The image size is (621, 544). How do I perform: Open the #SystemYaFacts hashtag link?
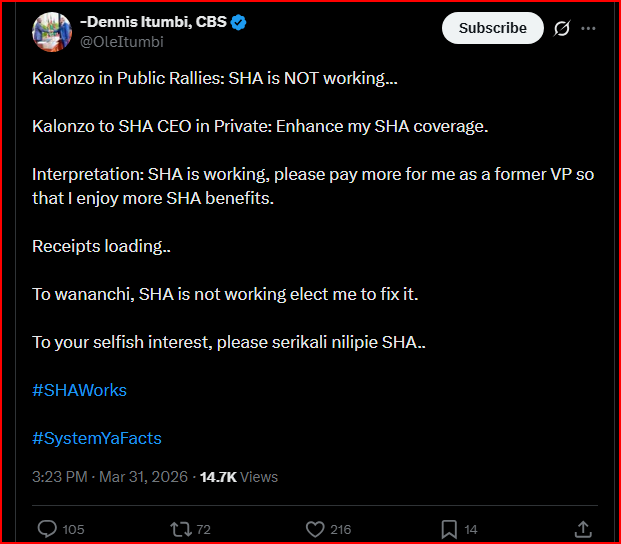click(97, 438)
